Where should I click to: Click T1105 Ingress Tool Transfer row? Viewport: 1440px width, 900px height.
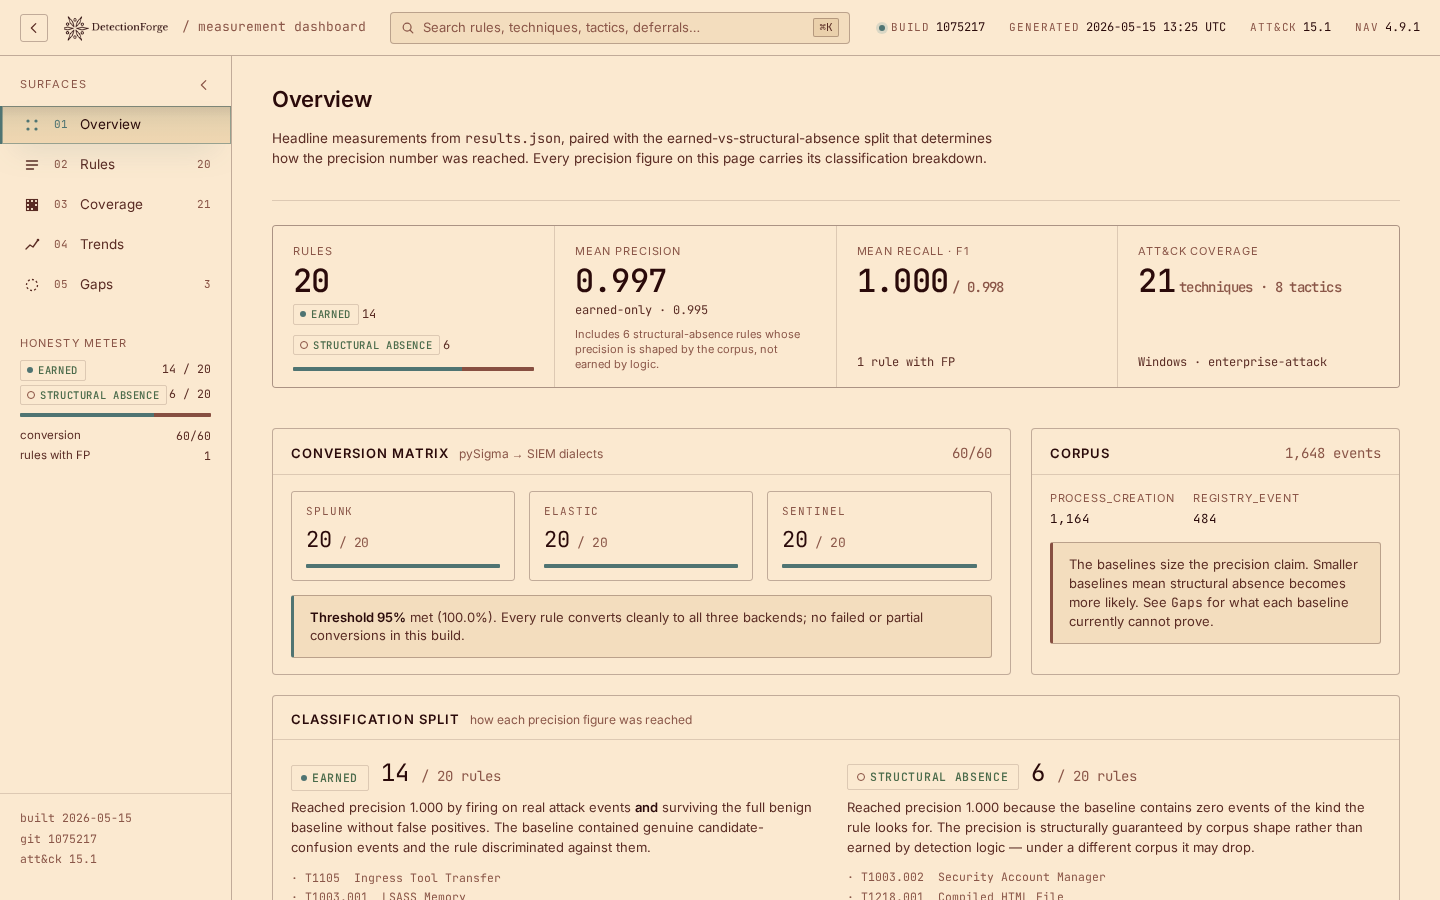(x=396, y=878)
